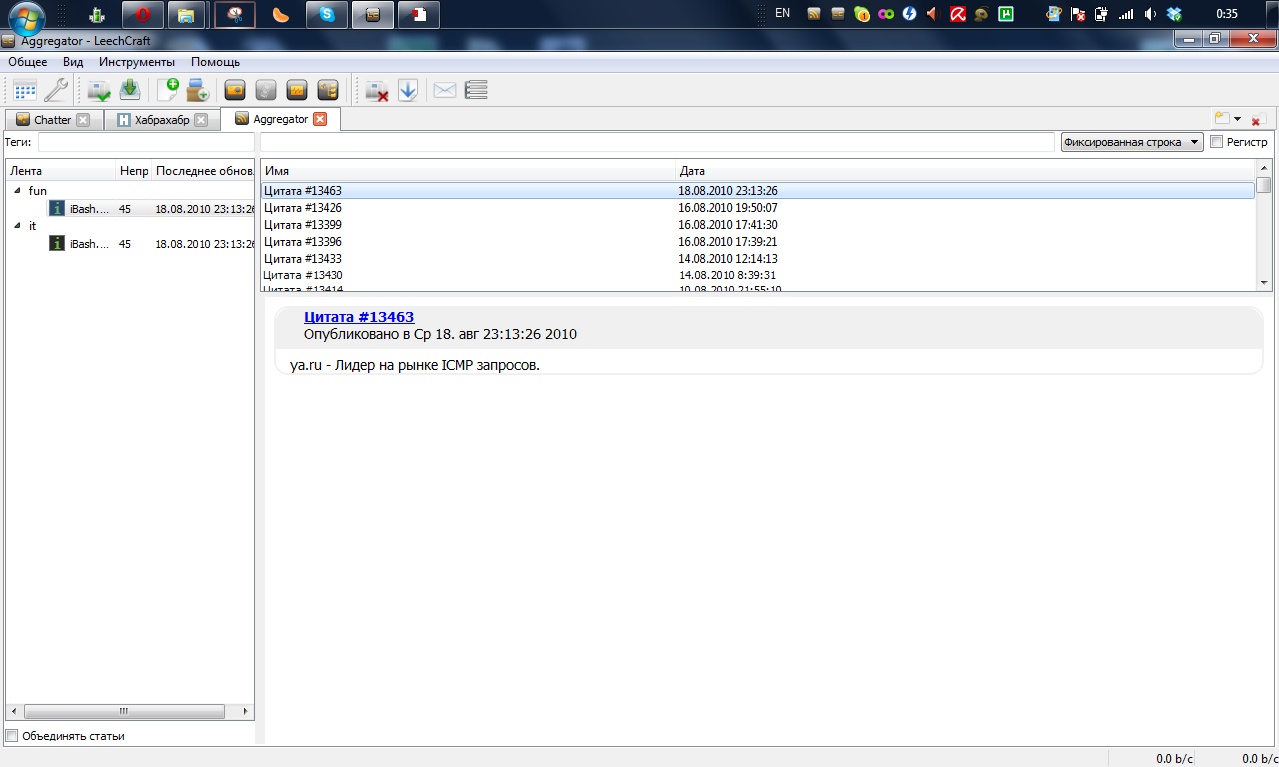The image size is (1279, 767).
Task: Click the add feed icon with green plus
Action: click(167, 90)
